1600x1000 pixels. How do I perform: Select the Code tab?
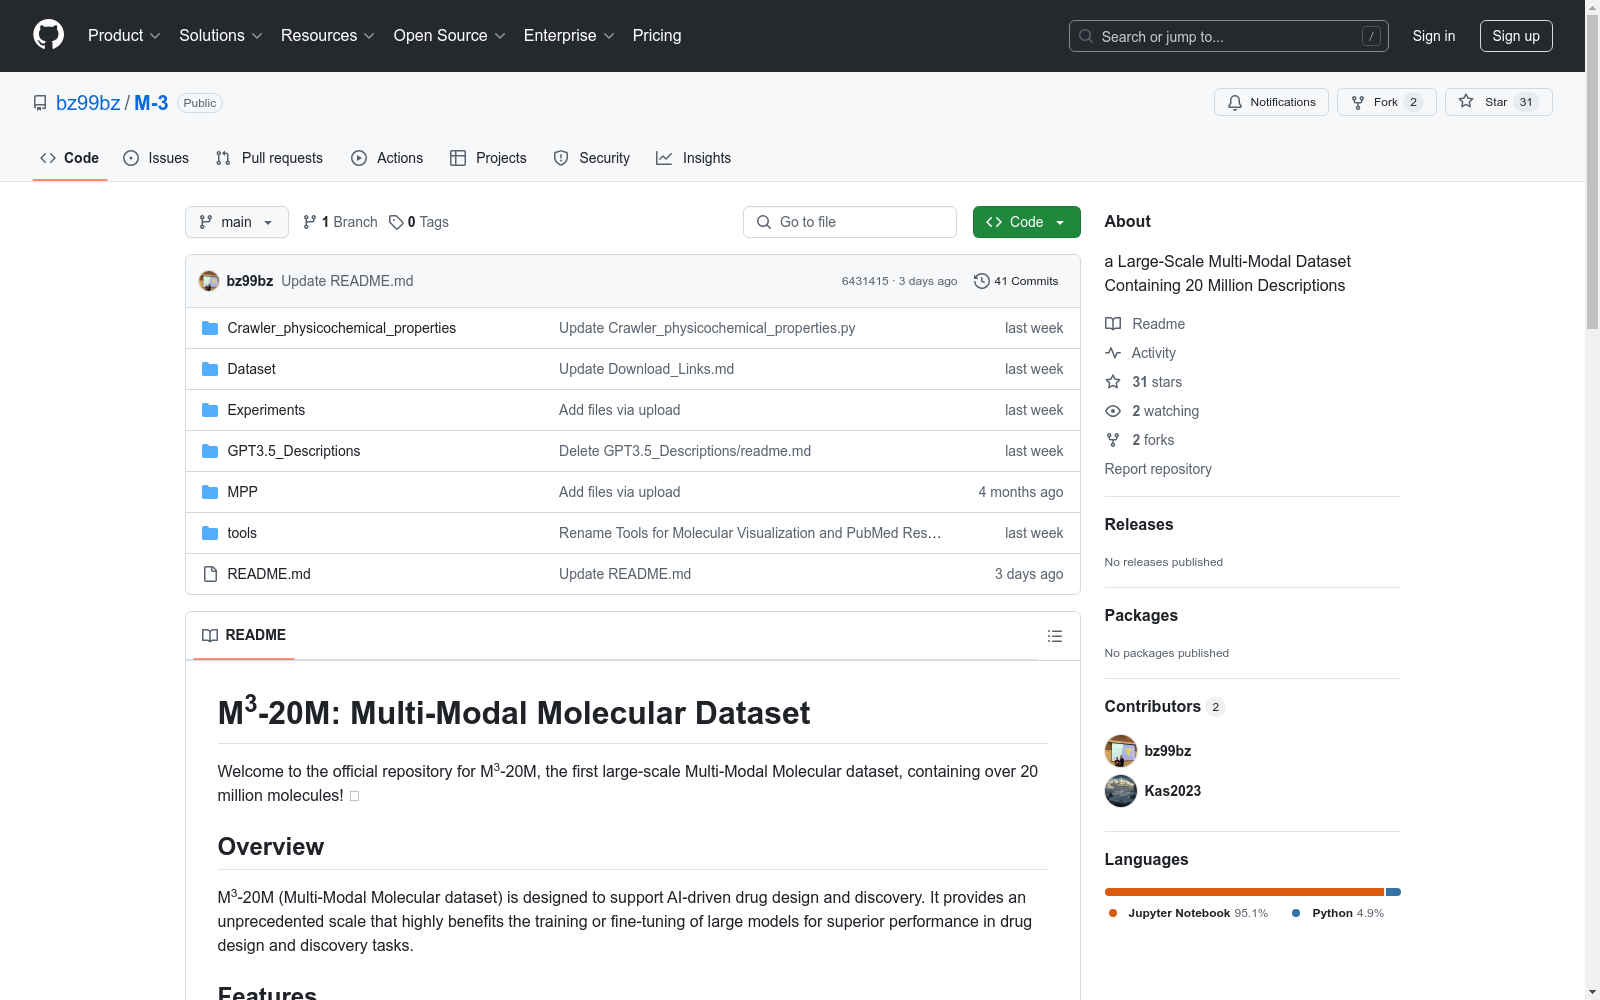point(69,158)
